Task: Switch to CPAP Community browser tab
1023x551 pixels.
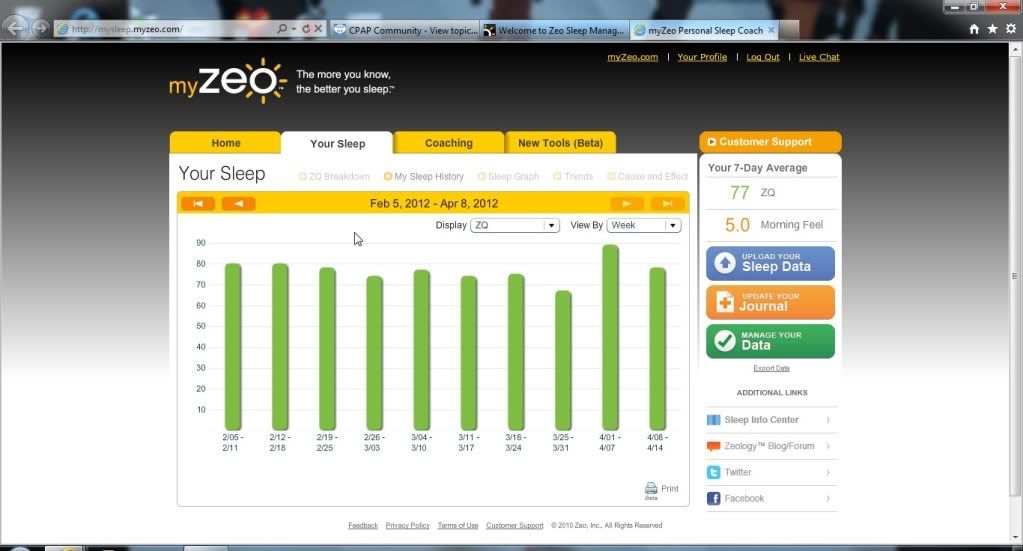Action: point(405,30)
